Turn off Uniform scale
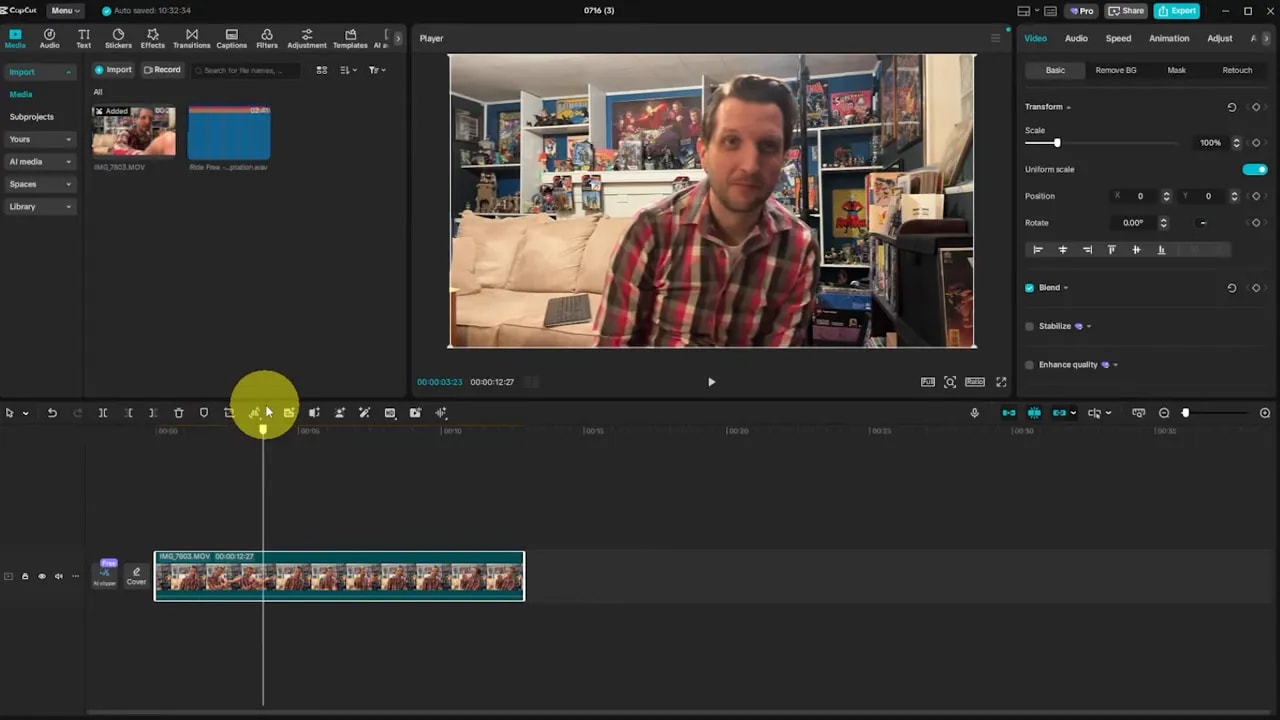This screenshot has width=1280, height=720. click(1254, 169)
